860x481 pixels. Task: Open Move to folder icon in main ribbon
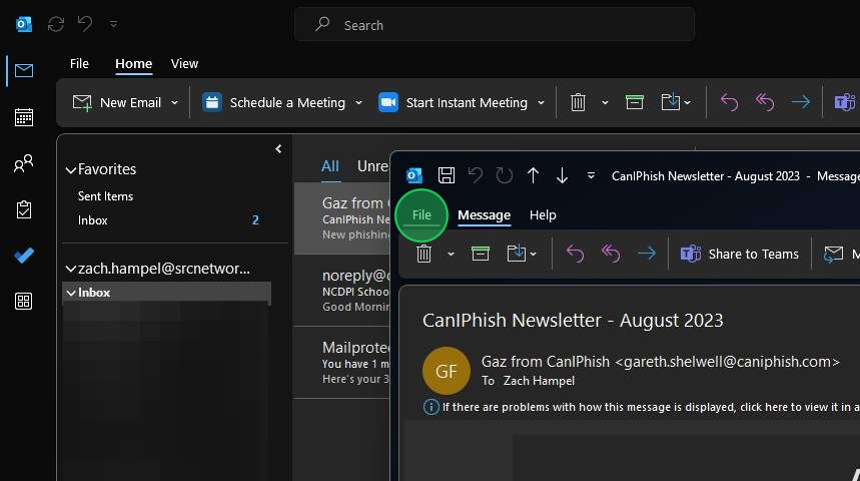675,102
